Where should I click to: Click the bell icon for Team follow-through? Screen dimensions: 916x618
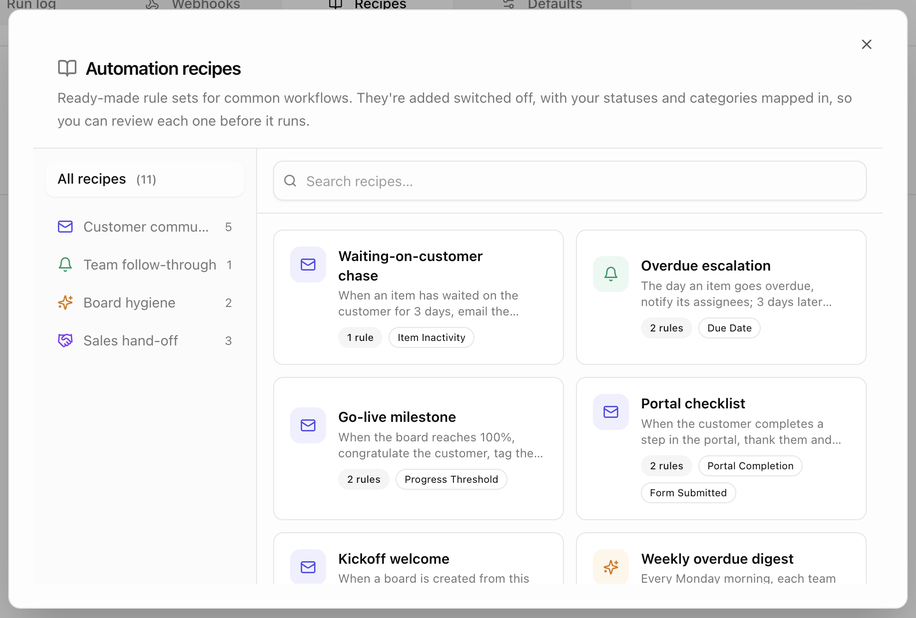point(65,265)
